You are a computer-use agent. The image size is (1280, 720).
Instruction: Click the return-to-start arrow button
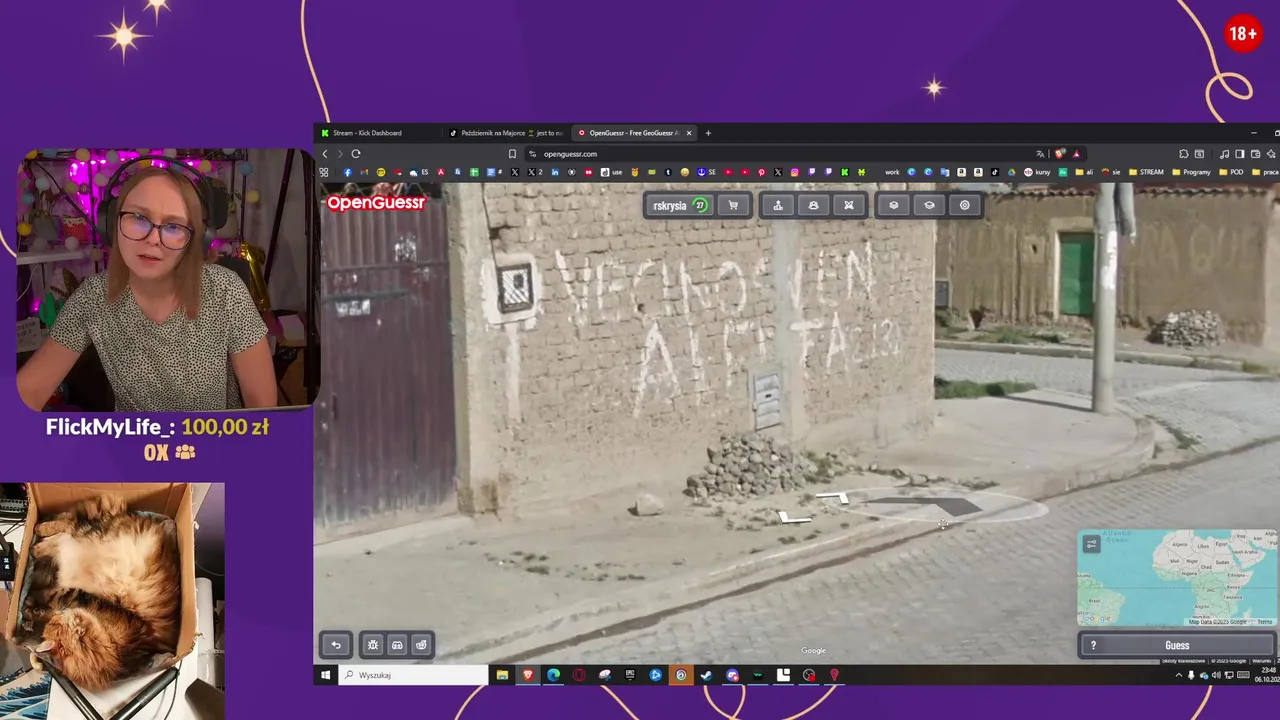[336, 645]
